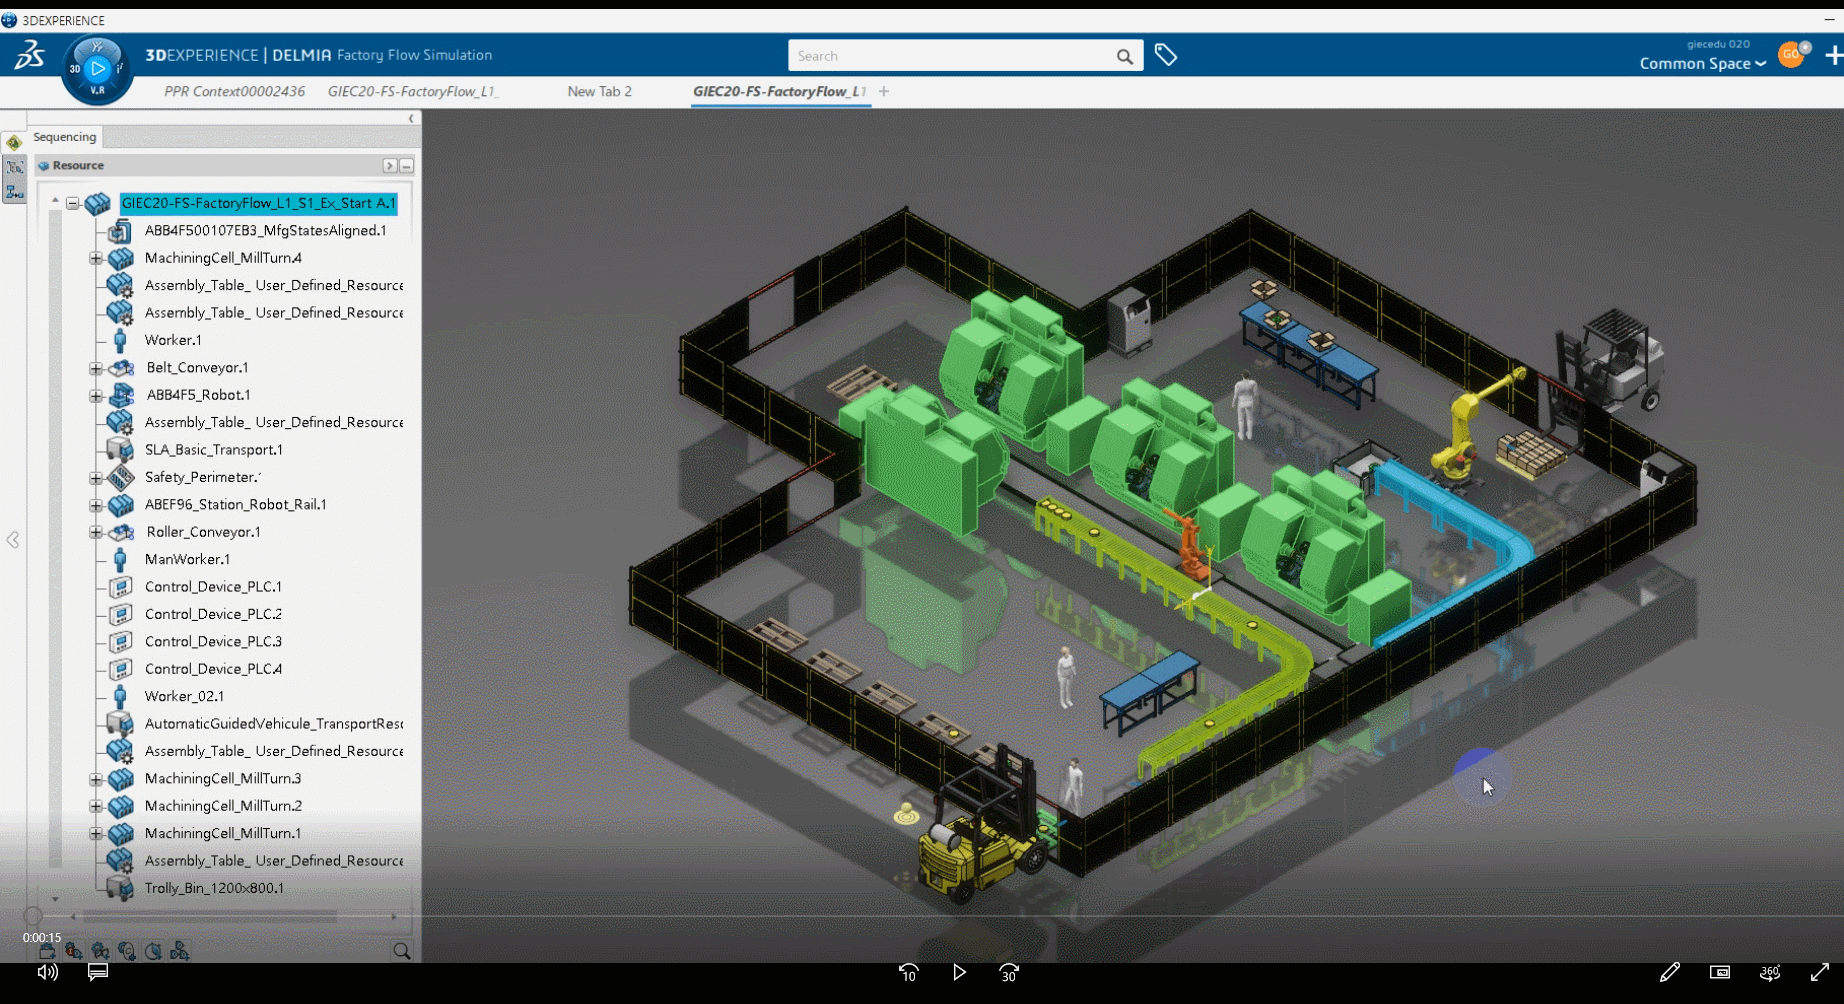Image resolution: width=1844 pixels, height=1004 pixels.
Task: Click the Worker.1 person icon
Action: click(x=120, y=340)
